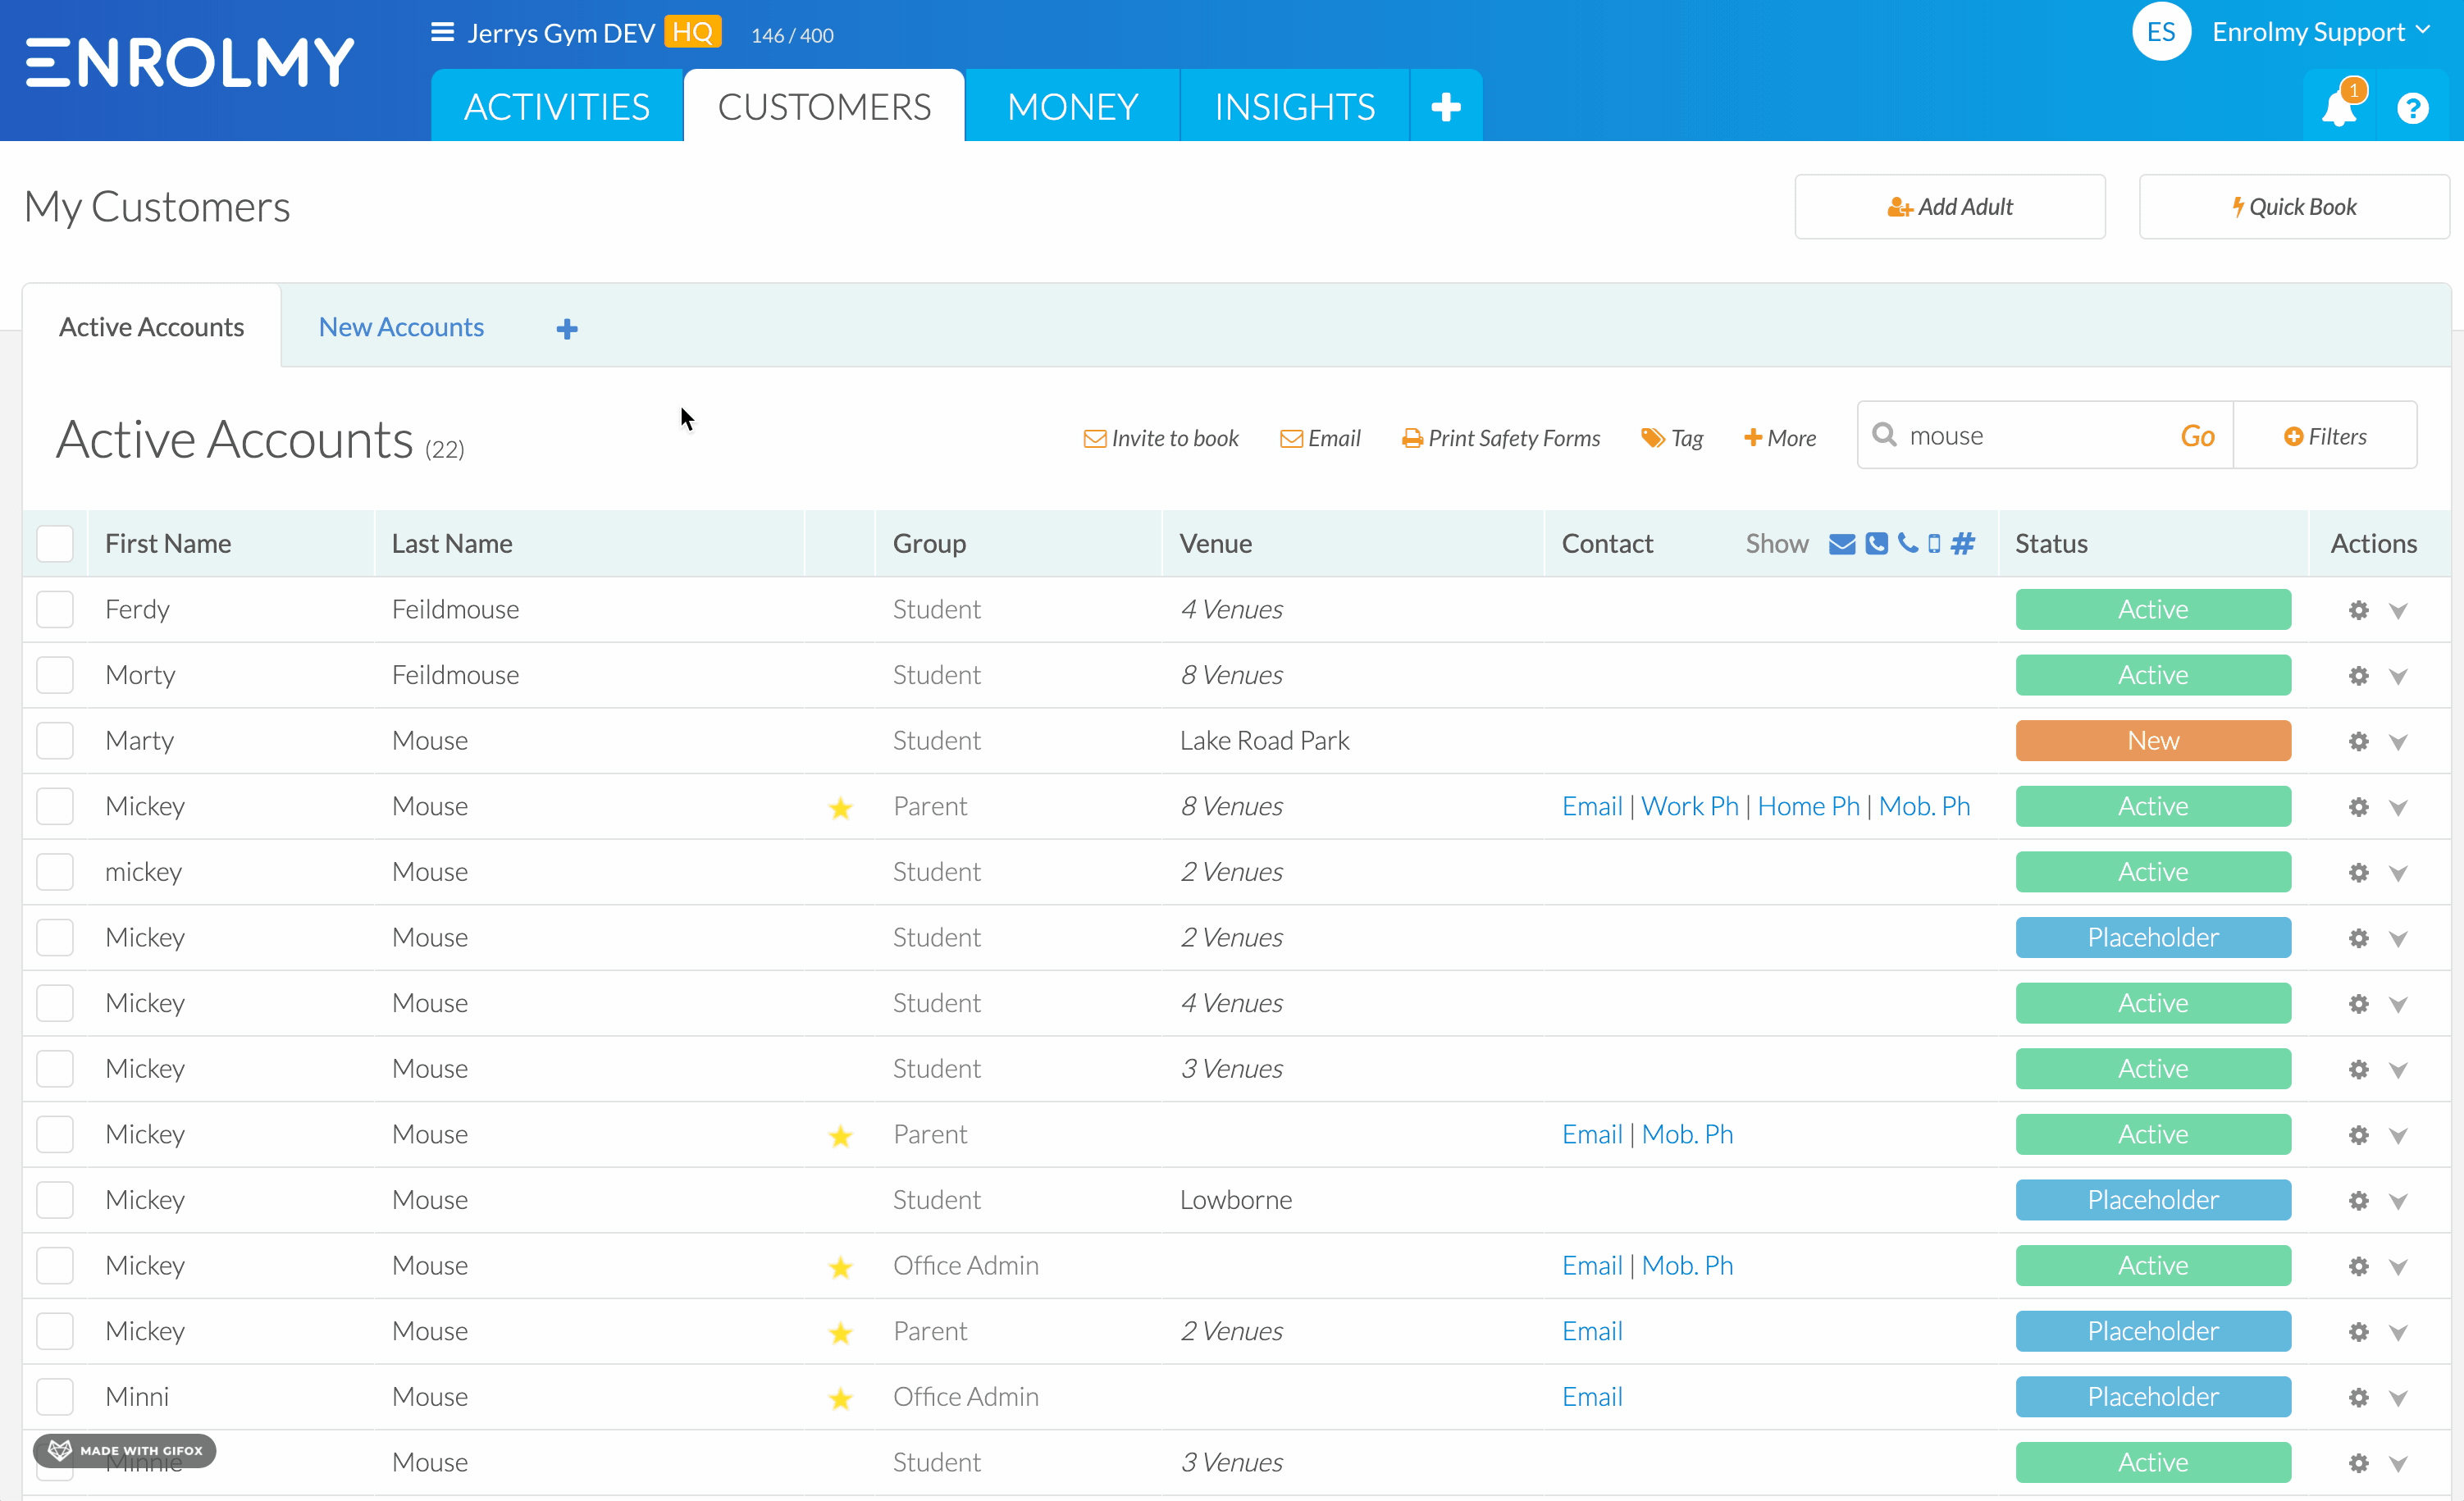Toggle the select-all header checkbox

click(x=55, y=544)
